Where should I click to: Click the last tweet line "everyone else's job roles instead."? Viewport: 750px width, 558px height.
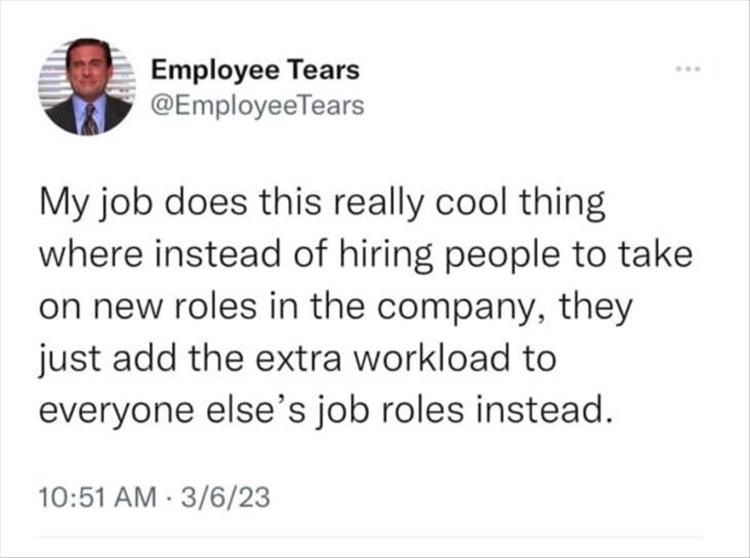click(x=323, y=409)
